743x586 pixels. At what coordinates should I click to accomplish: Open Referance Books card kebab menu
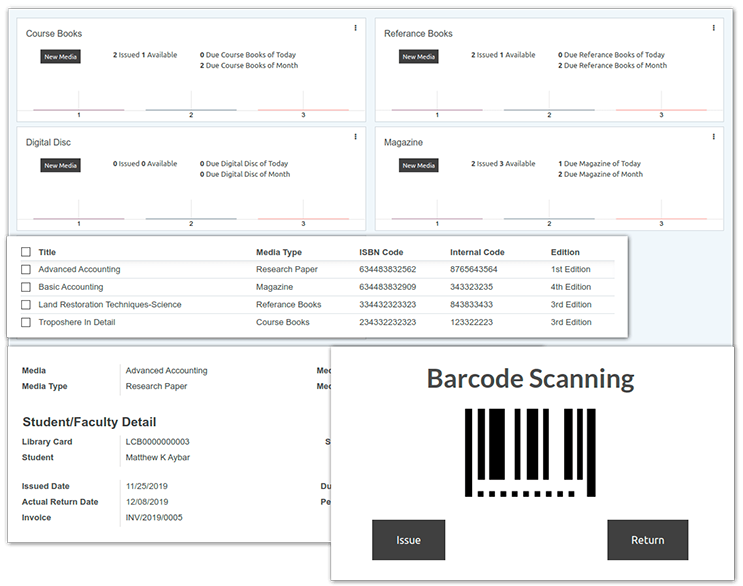(x=714, y=28)
